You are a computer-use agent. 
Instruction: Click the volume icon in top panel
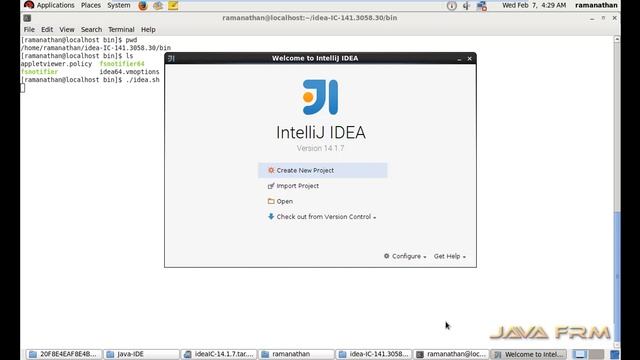tap(466, 5)
